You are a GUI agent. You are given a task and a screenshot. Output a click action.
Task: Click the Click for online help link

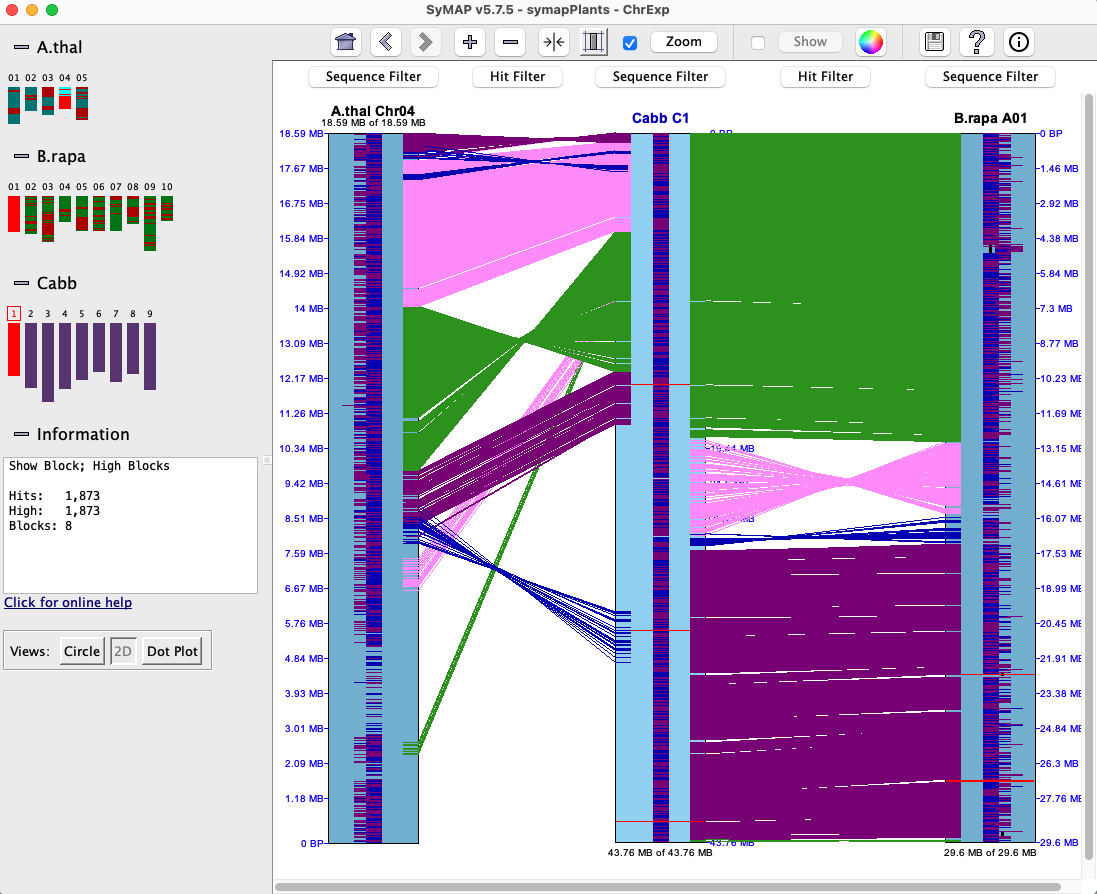click(x=68, y=603)
